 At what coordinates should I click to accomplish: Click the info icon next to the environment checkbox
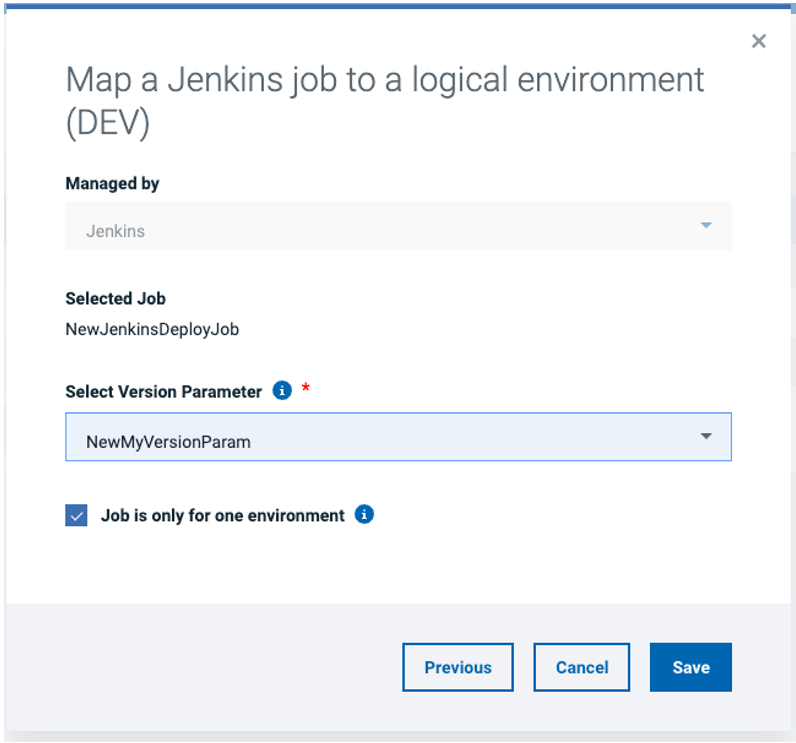click(365, 515)
